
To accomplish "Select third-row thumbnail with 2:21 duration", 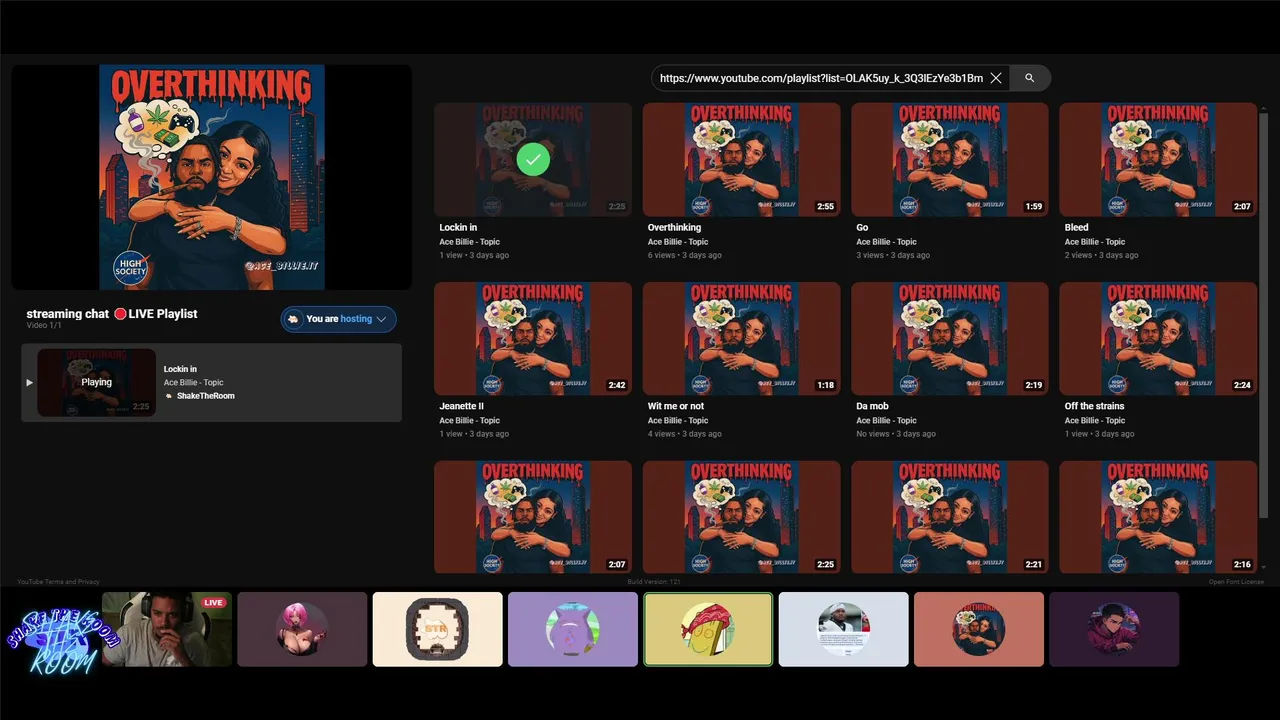I will 950,517.
